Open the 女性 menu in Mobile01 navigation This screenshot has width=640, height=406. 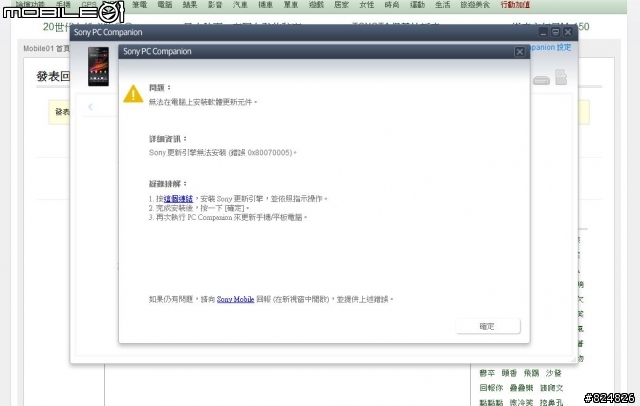pos(367,5)
